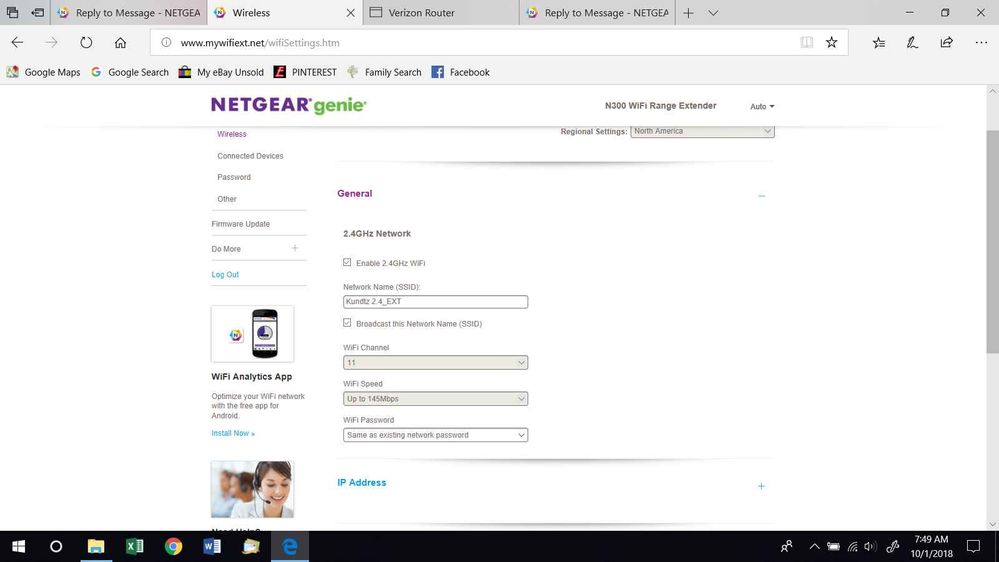
Task: Click the Install Now link
Action: coord(233,433)
